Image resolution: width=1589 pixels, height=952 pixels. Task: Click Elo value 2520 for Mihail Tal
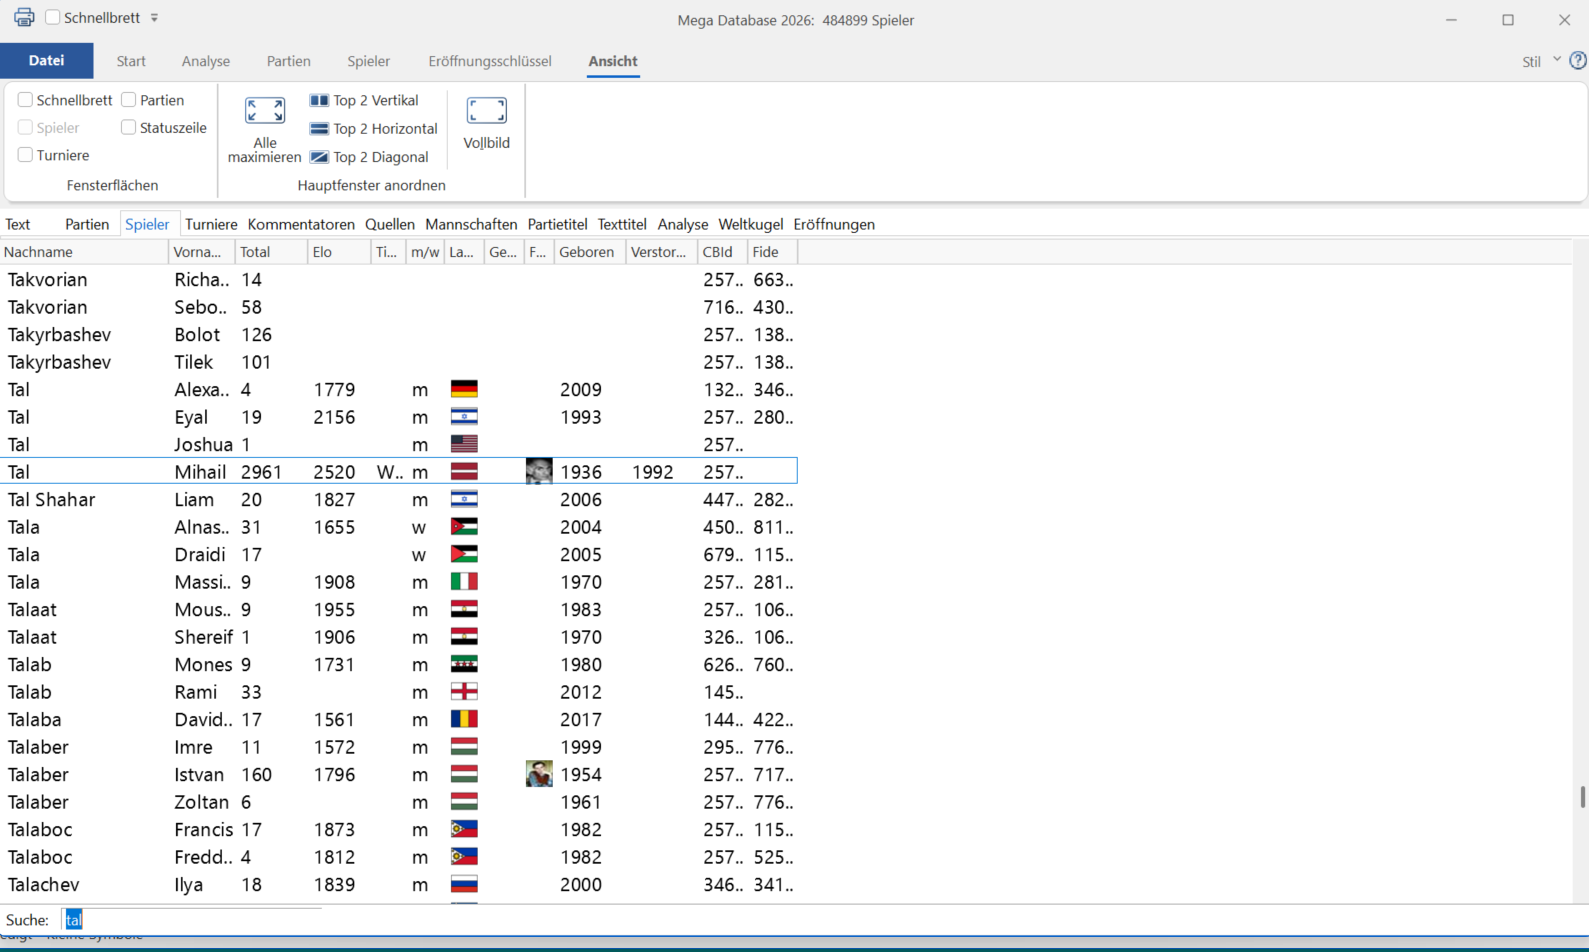[x=334, y=471]
